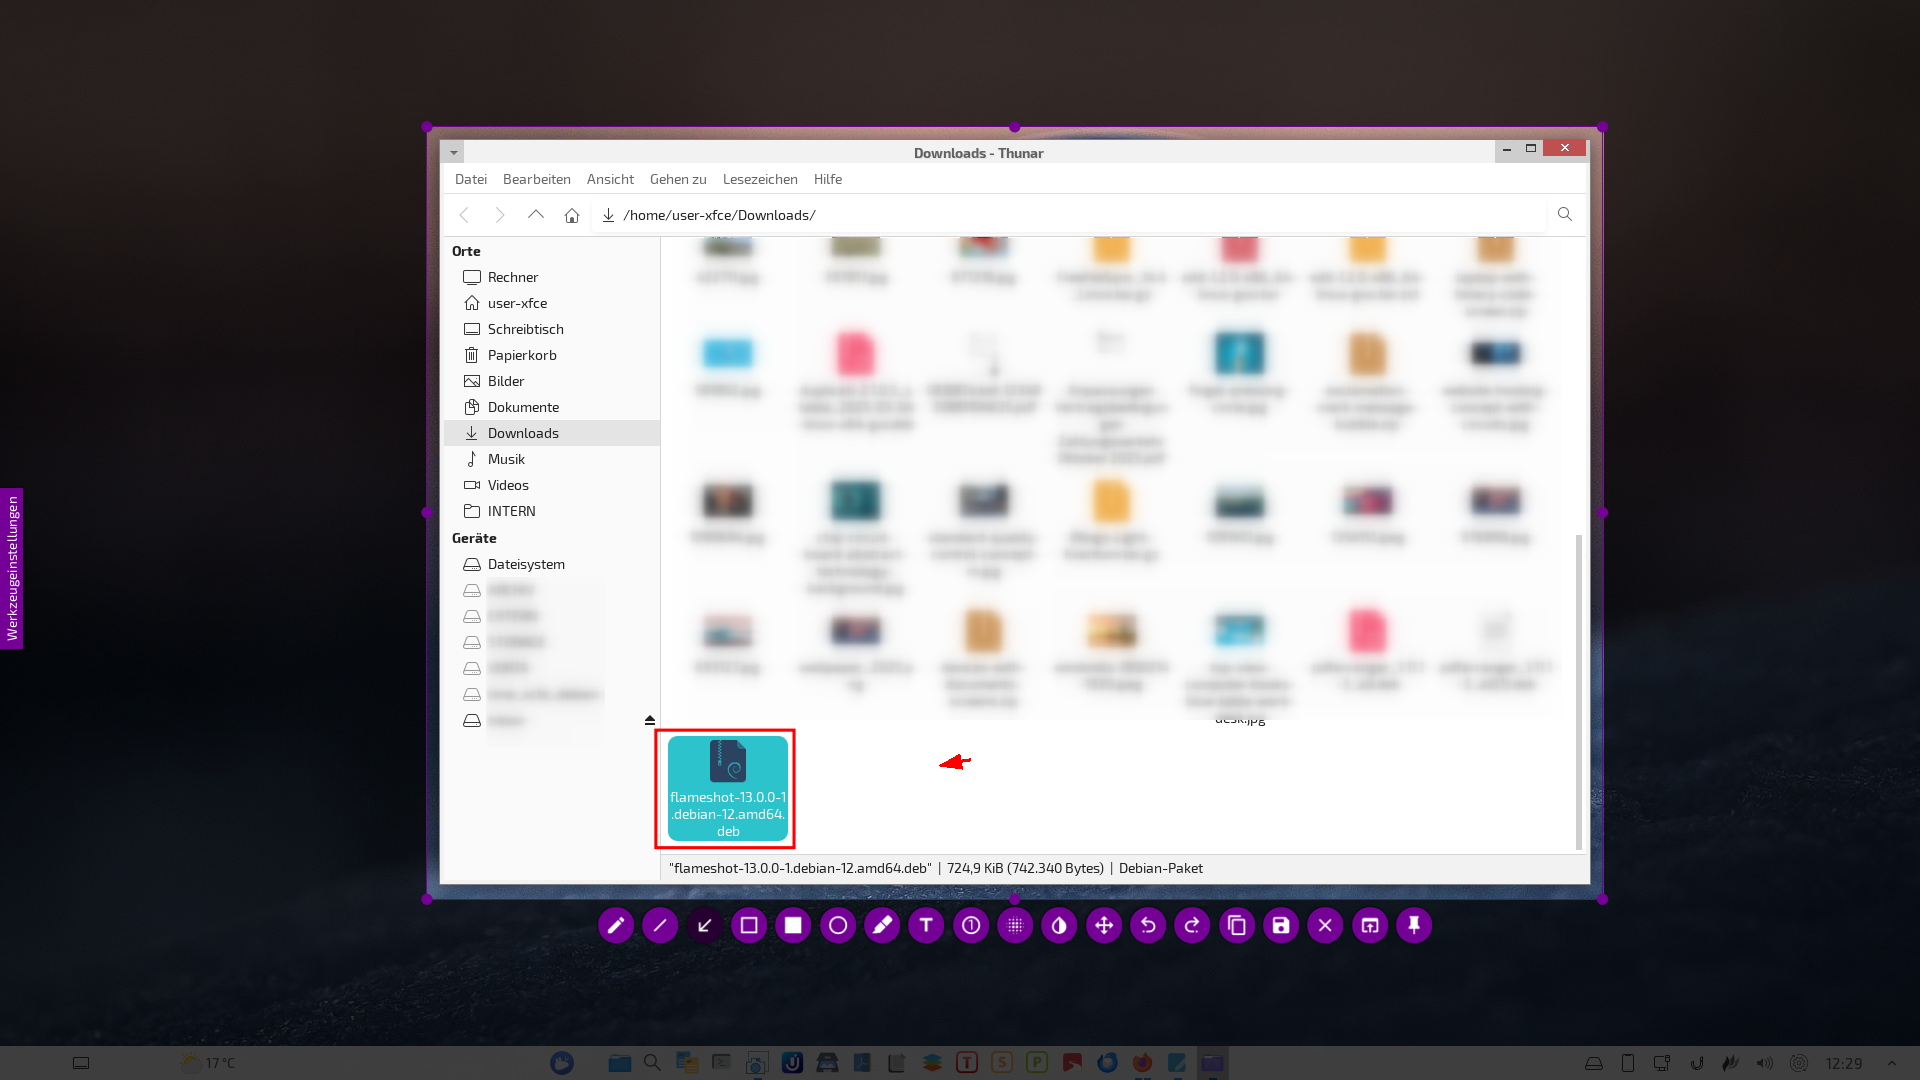Select the Flameshot Arrow tool
1920x1080 pixels.
pyautogui.click(x=705, y=926)
